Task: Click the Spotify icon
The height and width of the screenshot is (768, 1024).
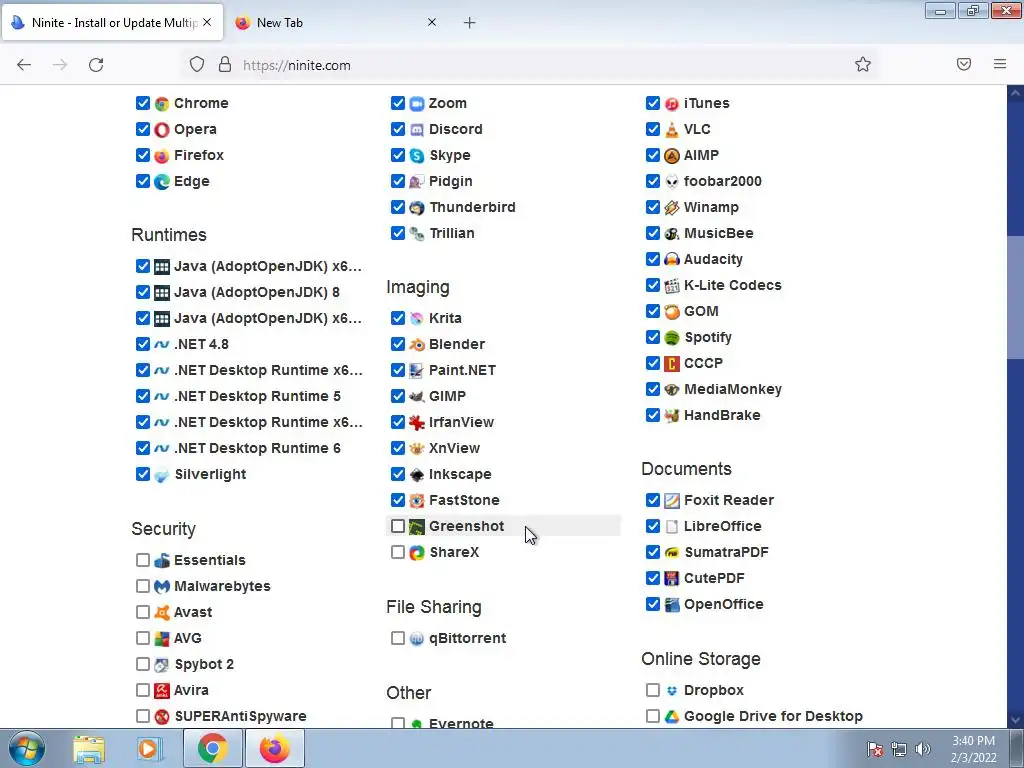Action: (x=672, y=338)
